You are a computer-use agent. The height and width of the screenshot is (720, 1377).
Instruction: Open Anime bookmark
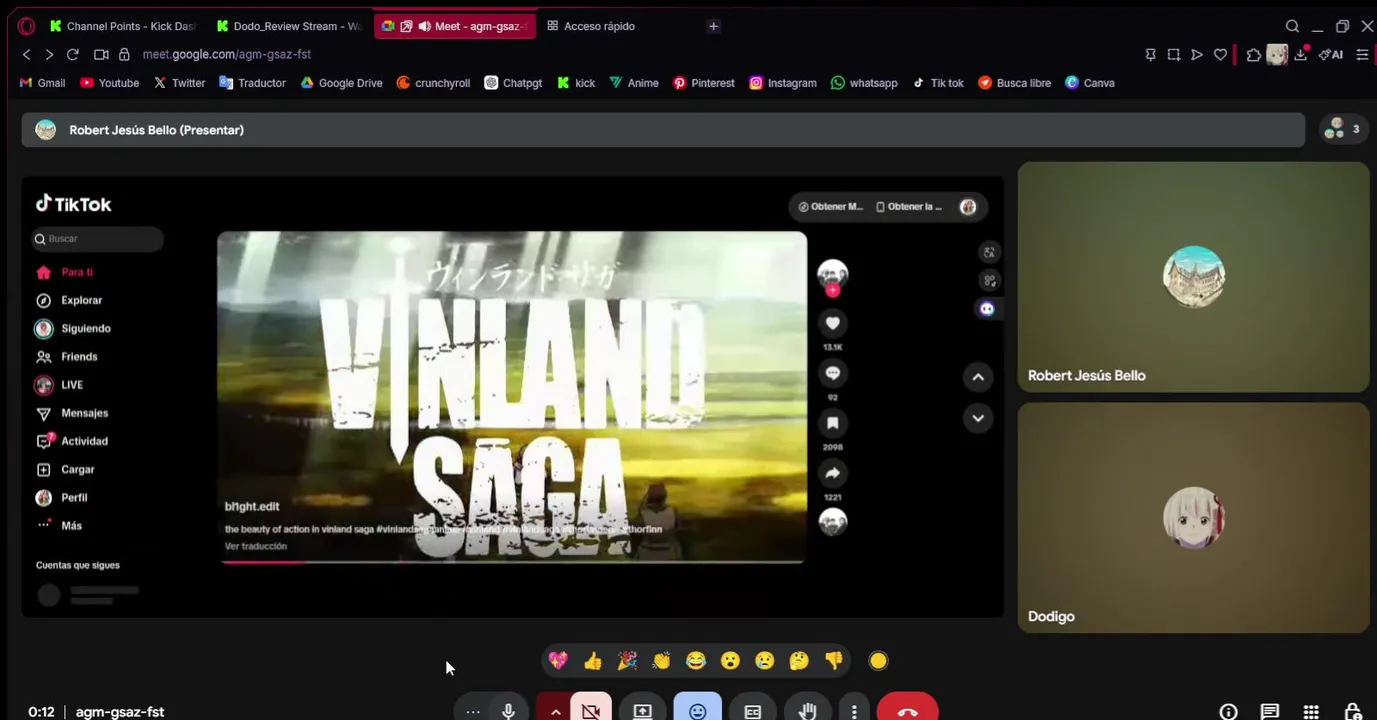(x=634, y=83)
